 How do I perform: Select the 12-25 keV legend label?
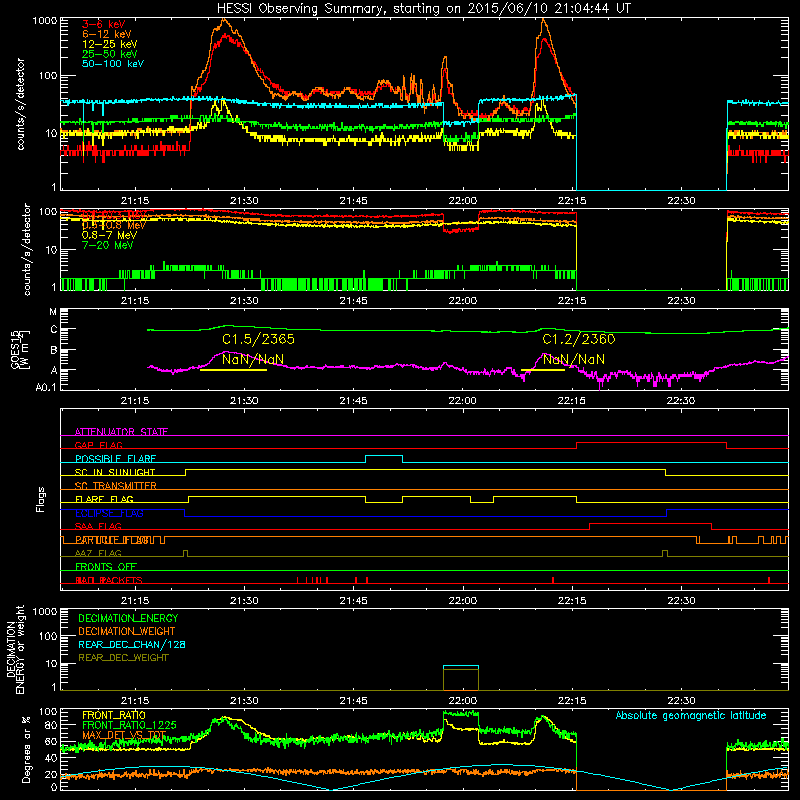coord(110,44)
